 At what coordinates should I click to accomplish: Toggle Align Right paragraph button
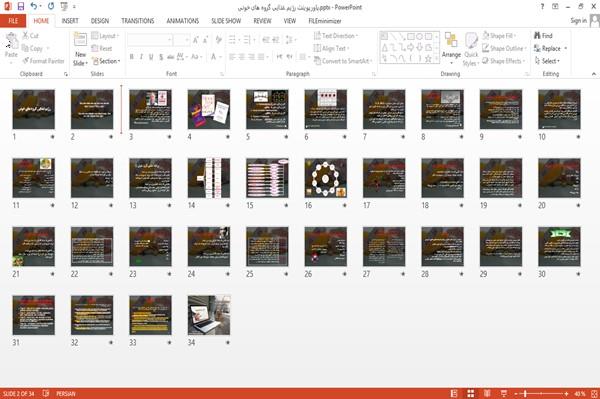click(251, 57)
